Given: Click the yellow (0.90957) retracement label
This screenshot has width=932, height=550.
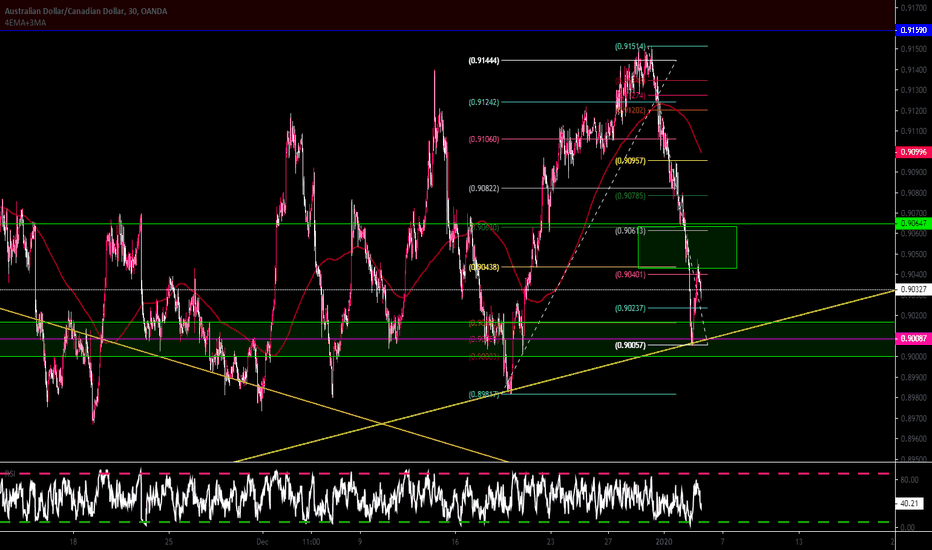Looking at the screenshot, I should click(630, 161).
